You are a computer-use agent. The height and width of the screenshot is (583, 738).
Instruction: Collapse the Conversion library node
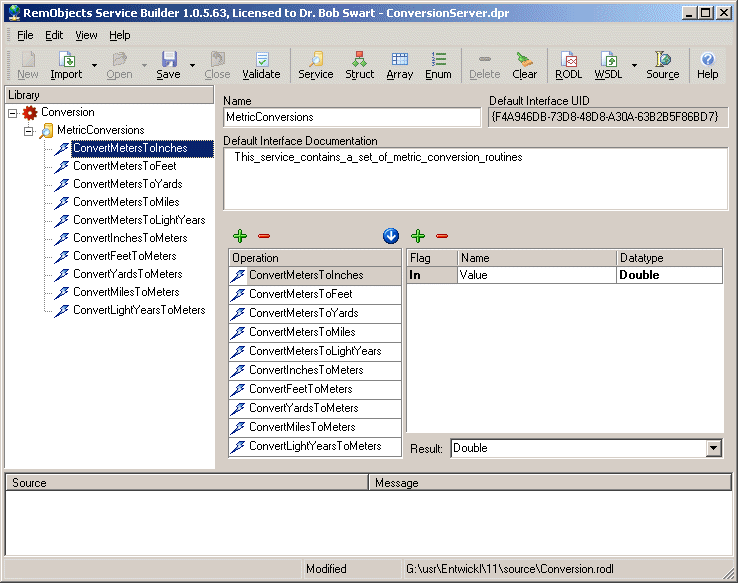pos(13,113)
